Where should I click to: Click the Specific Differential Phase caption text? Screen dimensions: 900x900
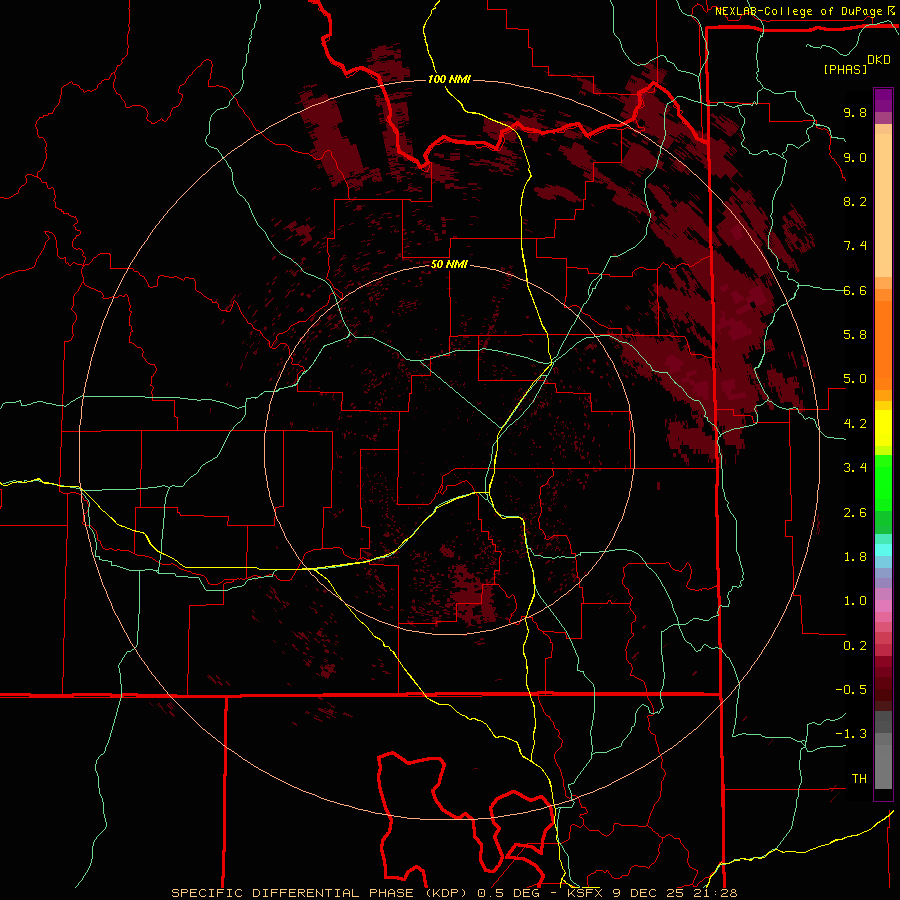click(x=454, y=893)
